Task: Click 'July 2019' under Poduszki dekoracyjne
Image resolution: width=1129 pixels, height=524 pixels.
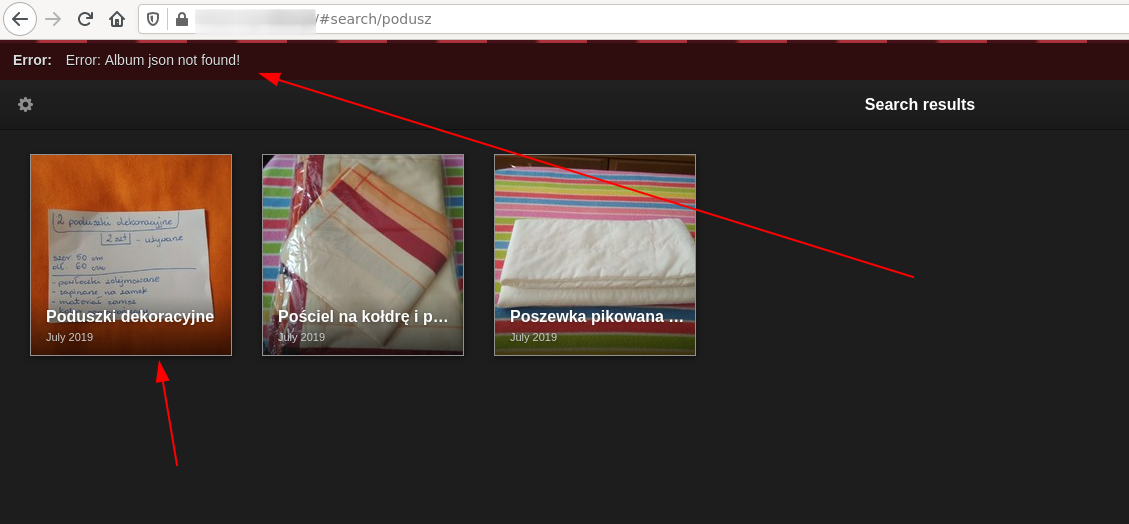Action: click(69, 337)
